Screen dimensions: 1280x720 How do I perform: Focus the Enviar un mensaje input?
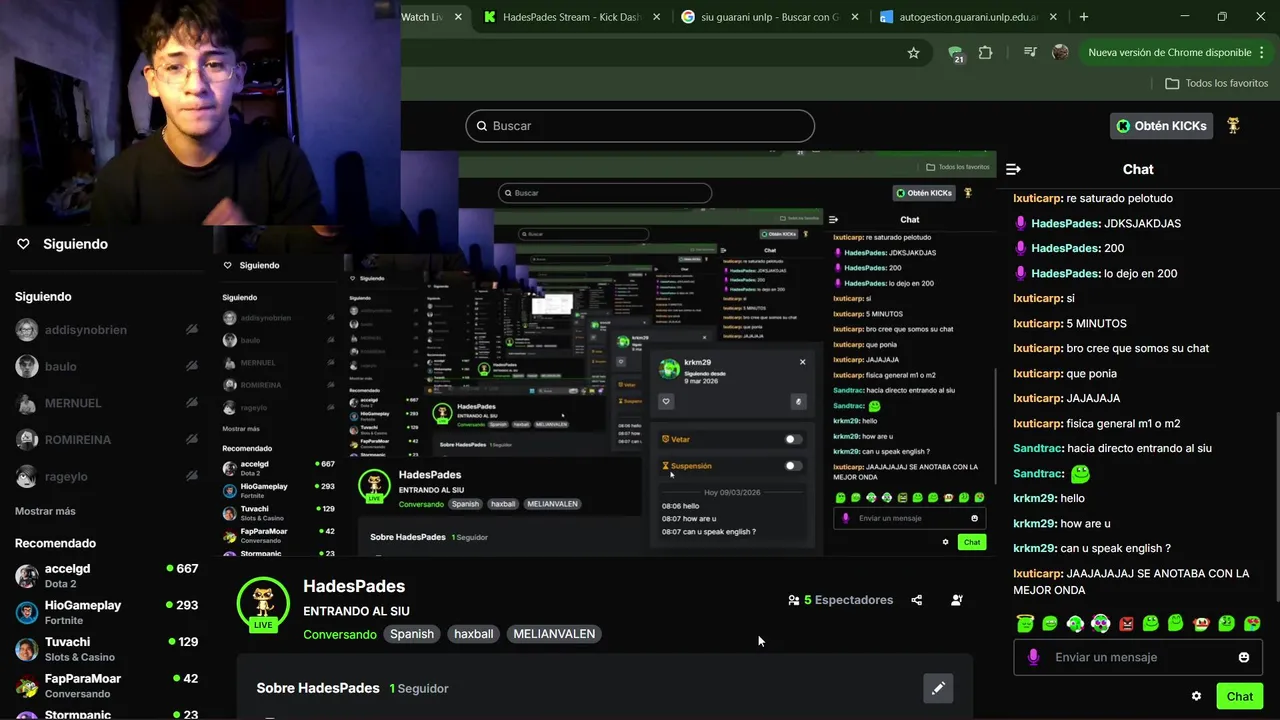tap(1138, 657)
